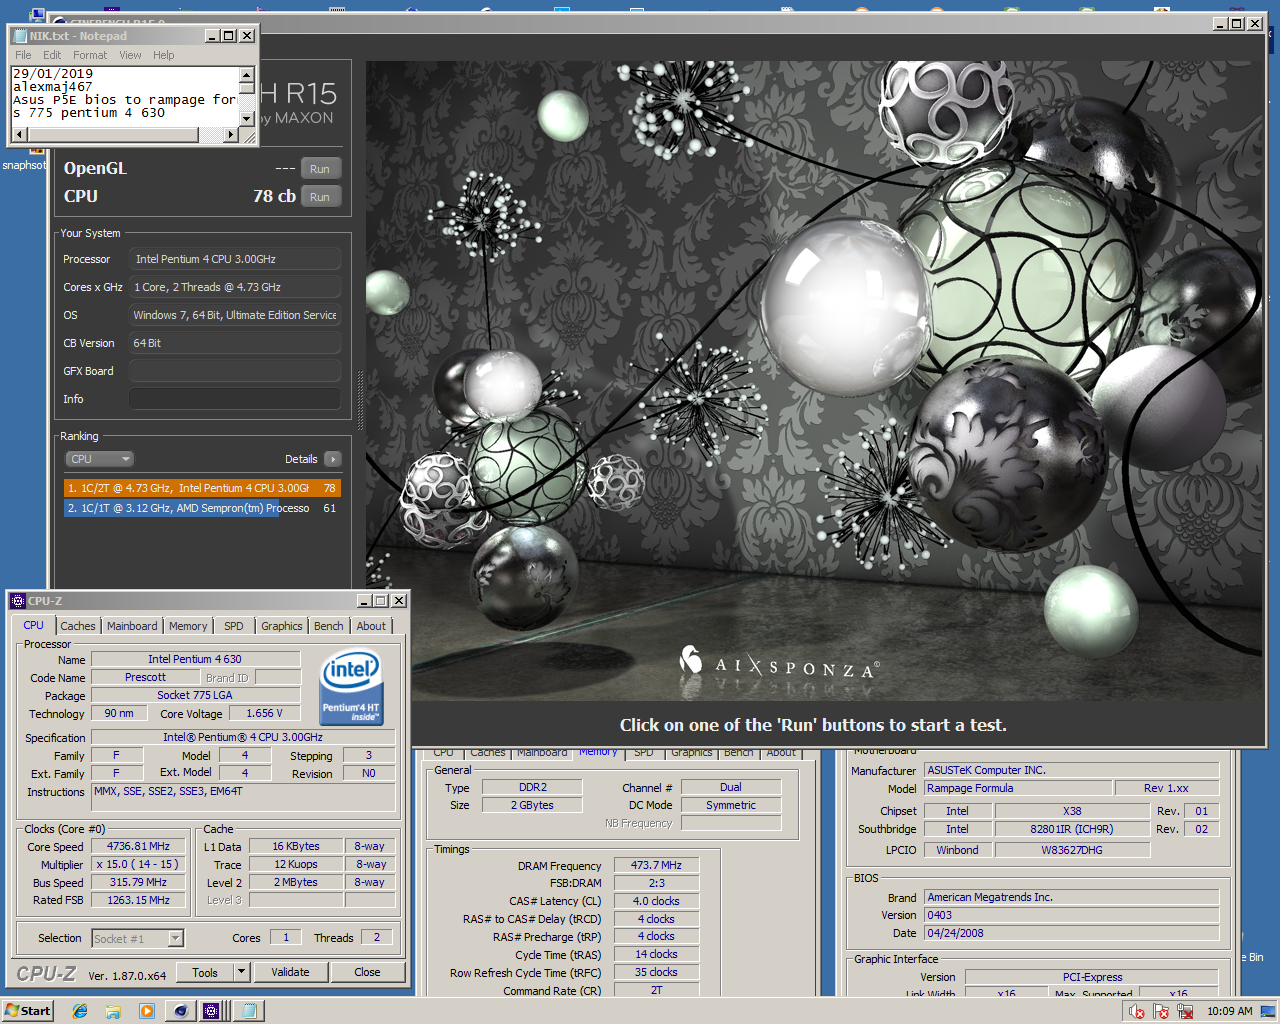This screenshot has width=1280, height=1024.
Task: Click the 4736.81 MHz core speed value
Action: coord(138,846)
